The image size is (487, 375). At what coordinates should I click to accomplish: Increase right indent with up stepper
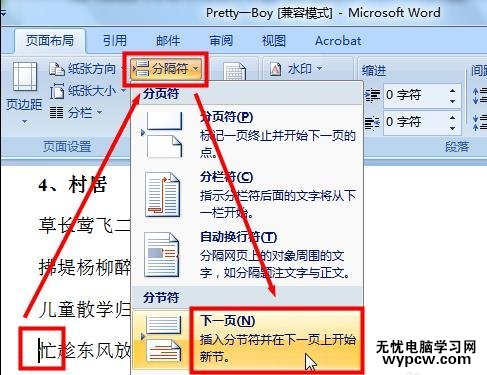pyautogui.click(x=452, y=117)
